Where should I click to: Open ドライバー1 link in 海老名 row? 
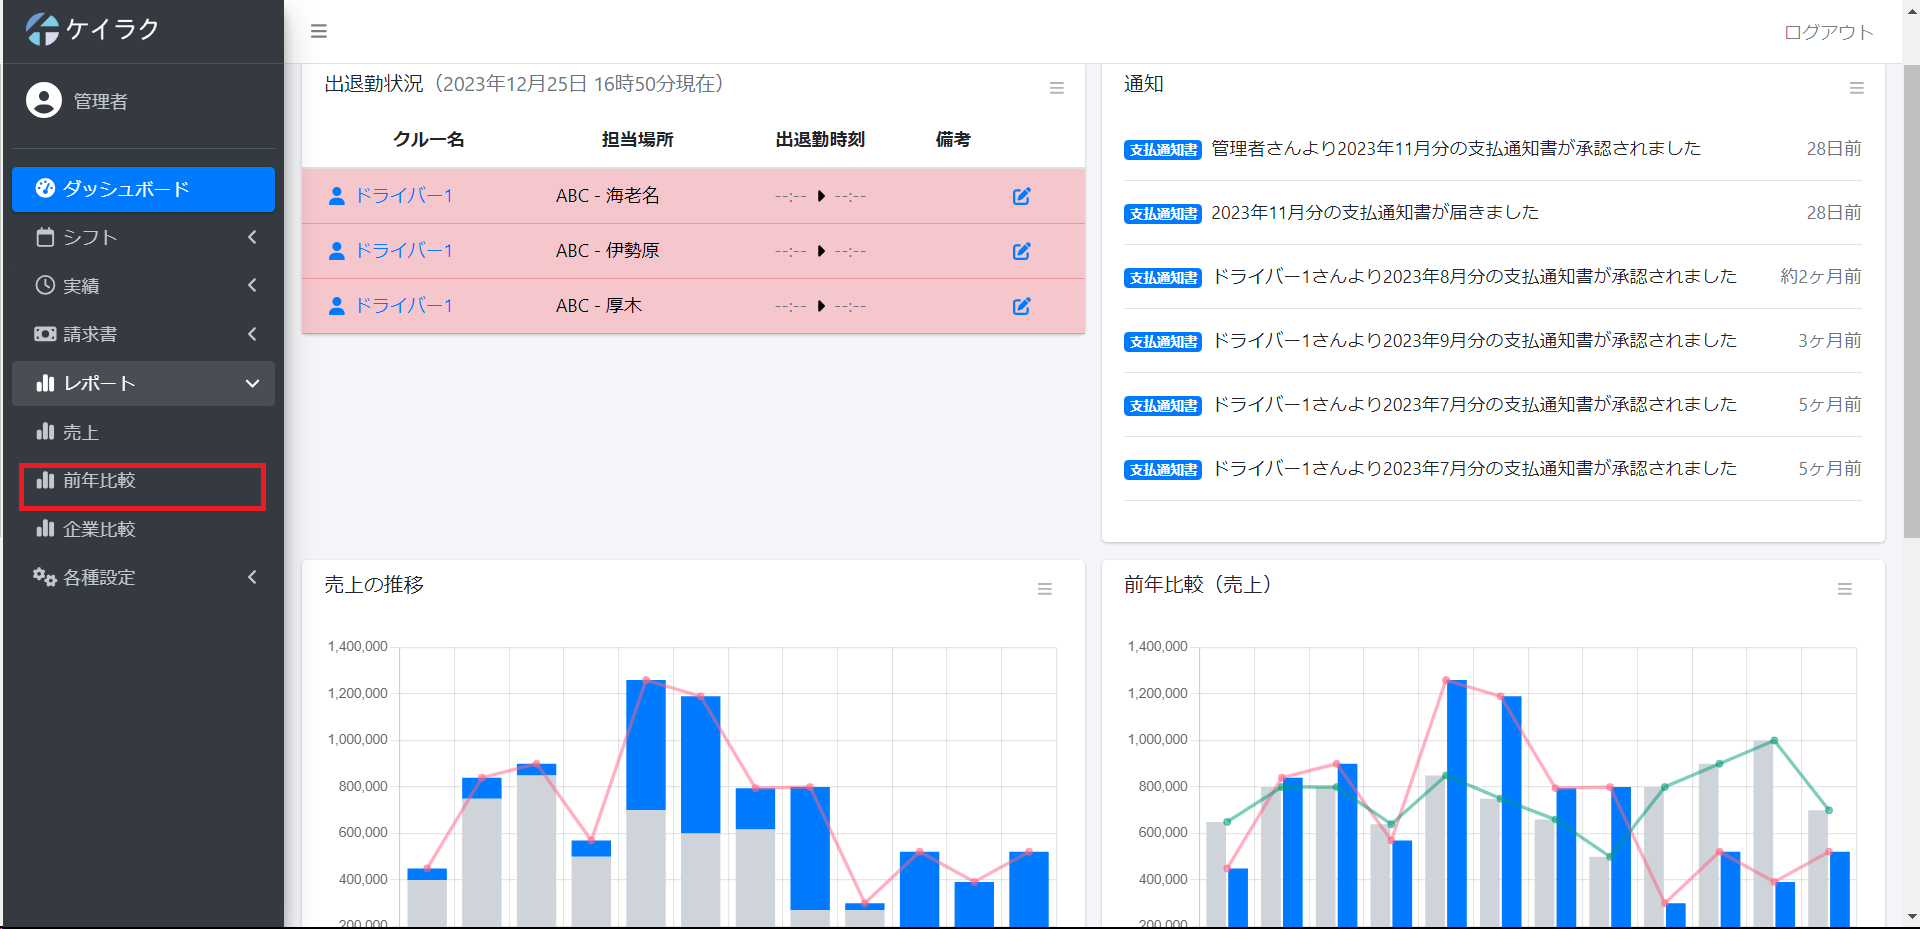tap(404, 196)
